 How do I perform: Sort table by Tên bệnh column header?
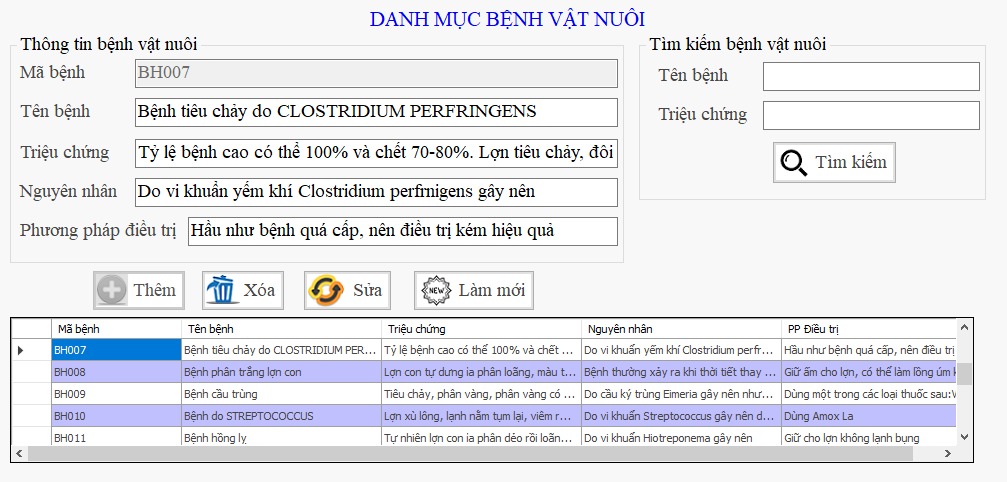click(281, 329)
